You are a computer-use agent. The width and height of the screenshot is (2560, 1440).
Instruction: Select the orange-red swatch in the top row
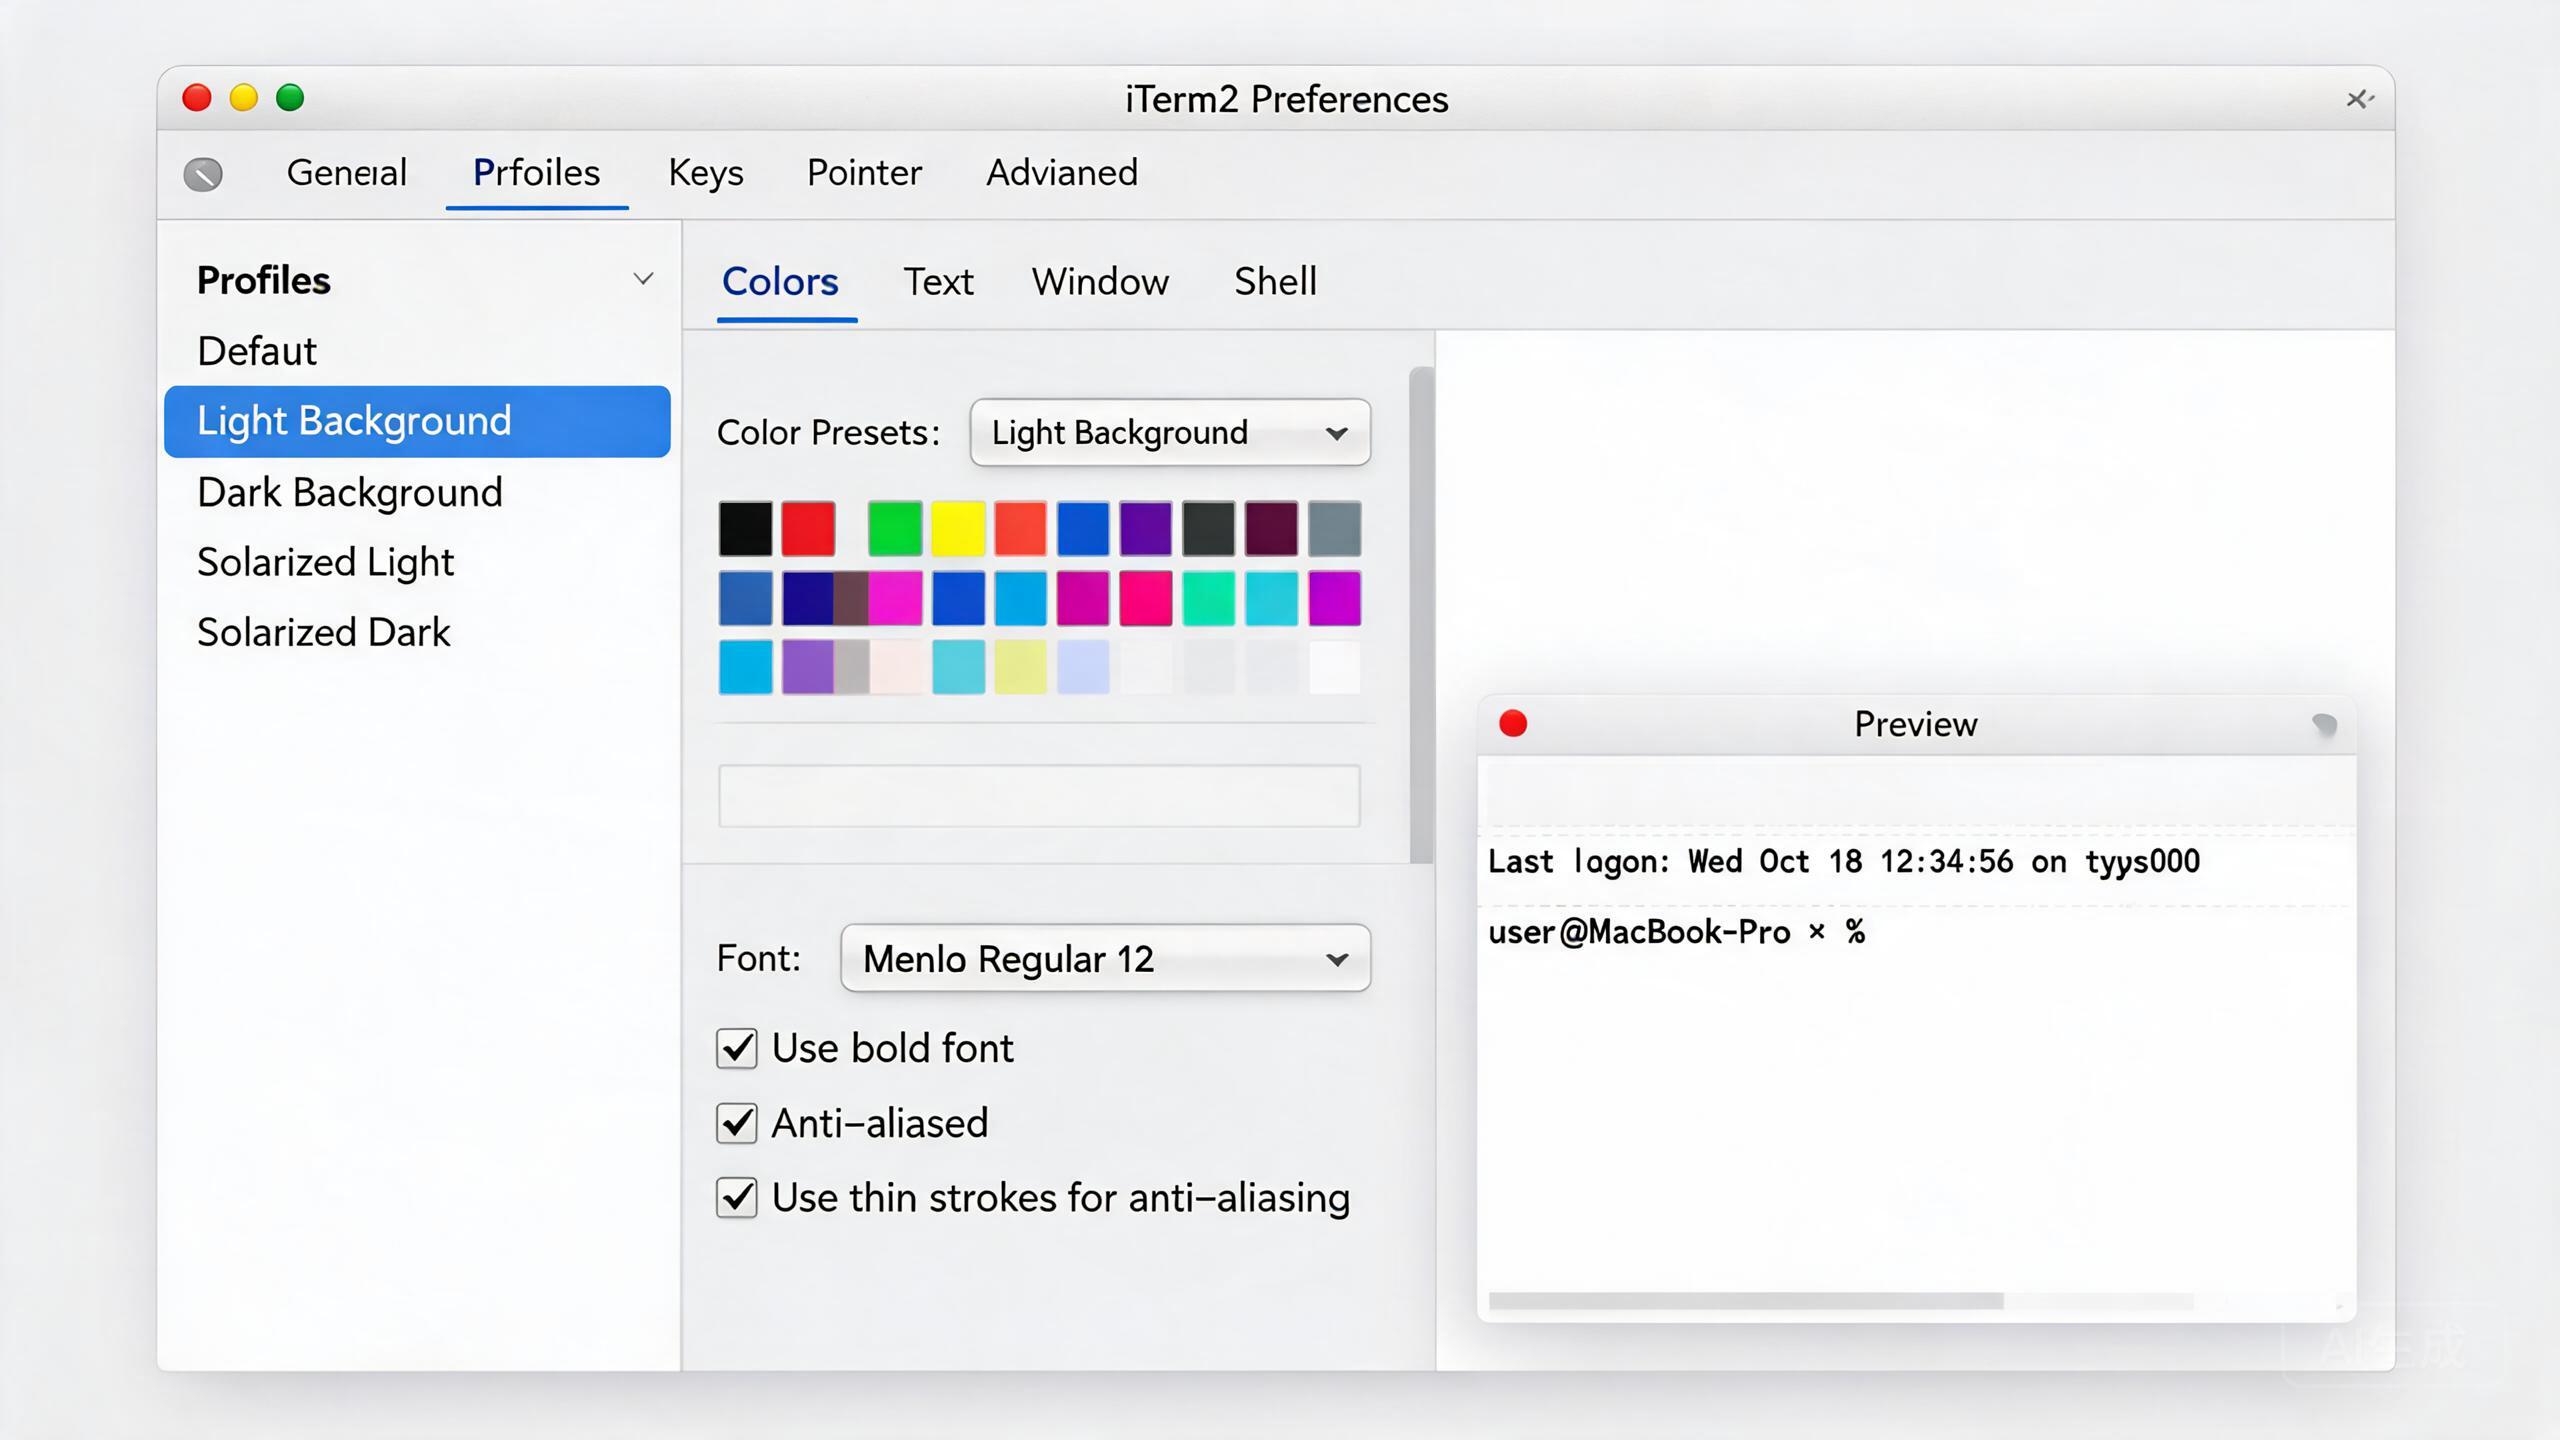click(x=1020, y=528)
